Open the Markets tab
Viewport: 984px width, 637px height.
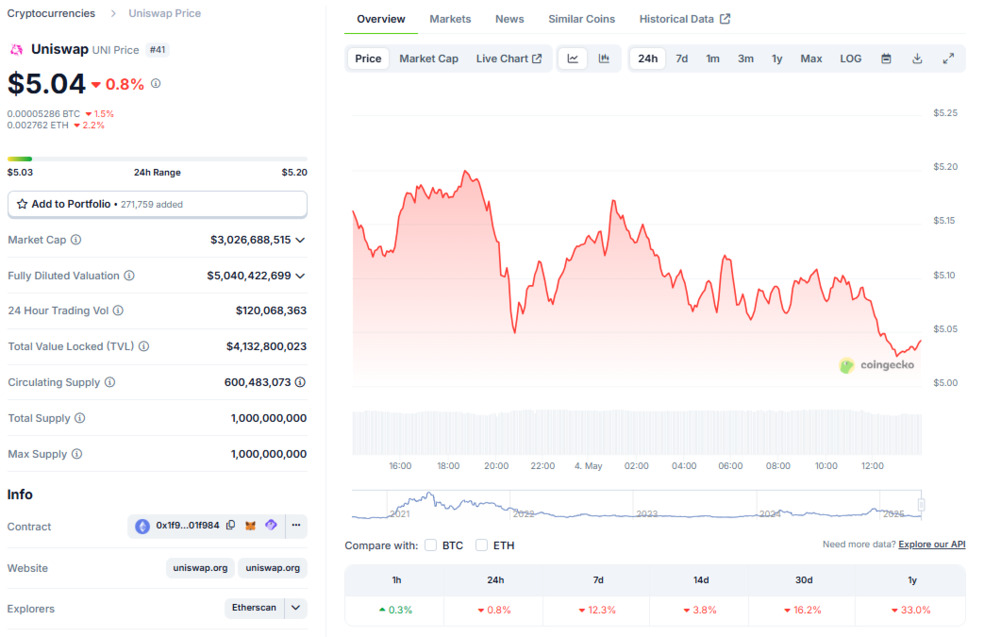point(450,19)
